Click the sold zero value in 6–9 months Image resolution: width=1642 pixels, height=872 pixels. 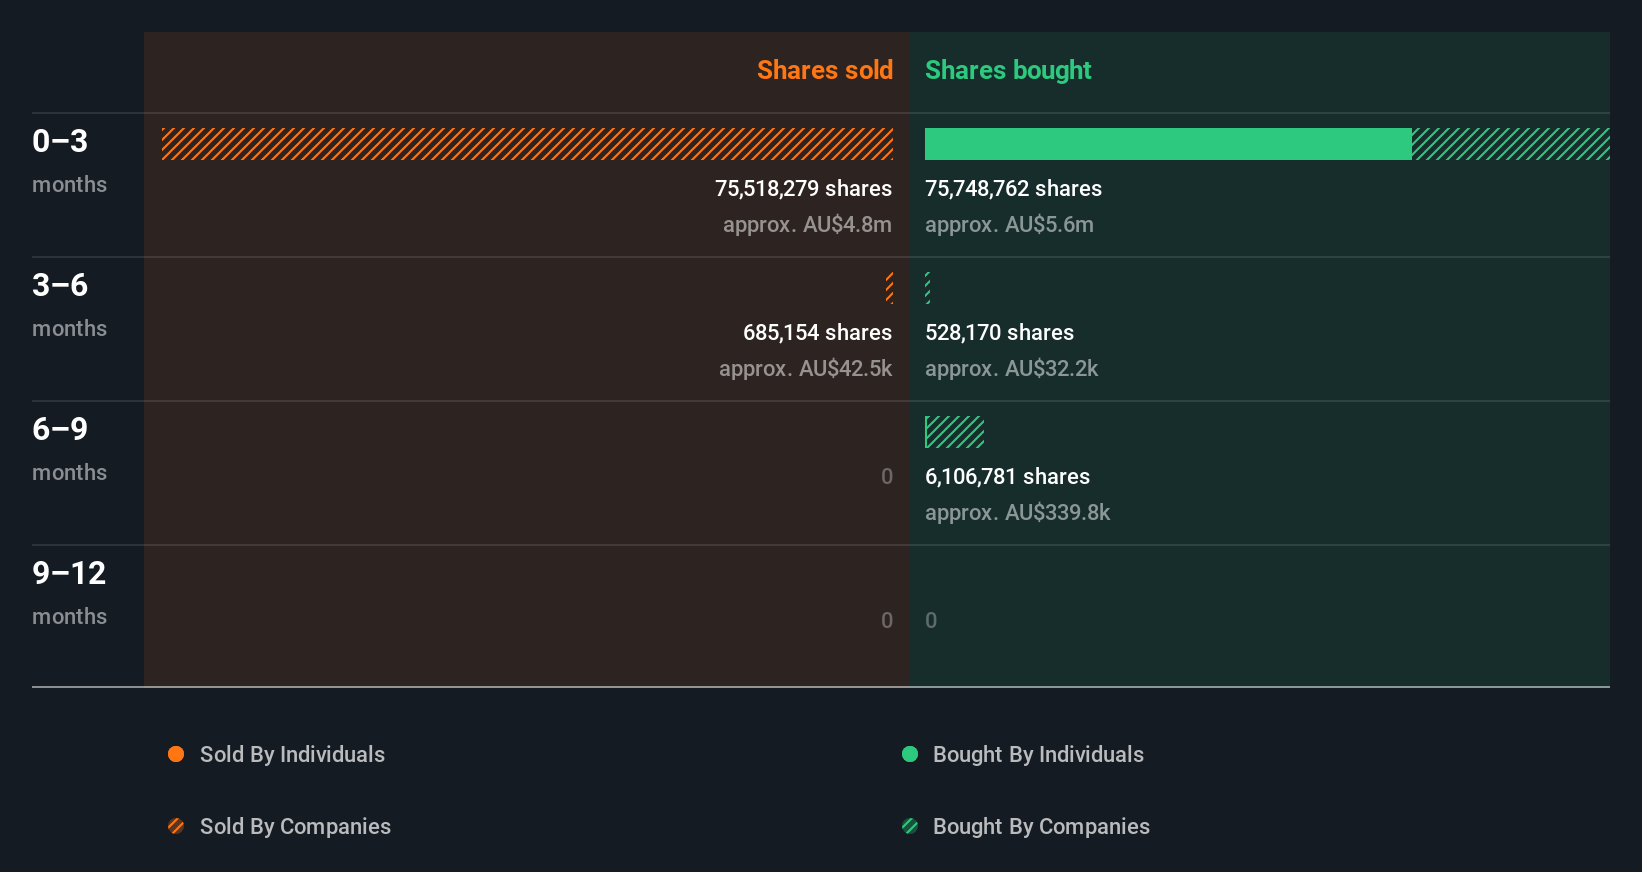[x=887, y=476]
